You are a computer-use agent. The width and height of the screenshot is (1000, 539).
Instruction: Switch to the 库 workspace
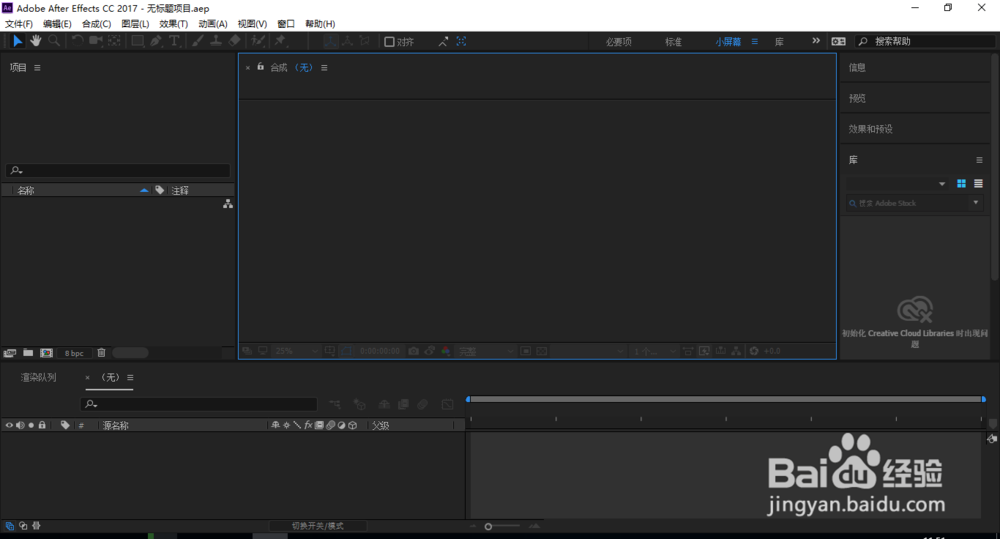[x=779, y=41]
